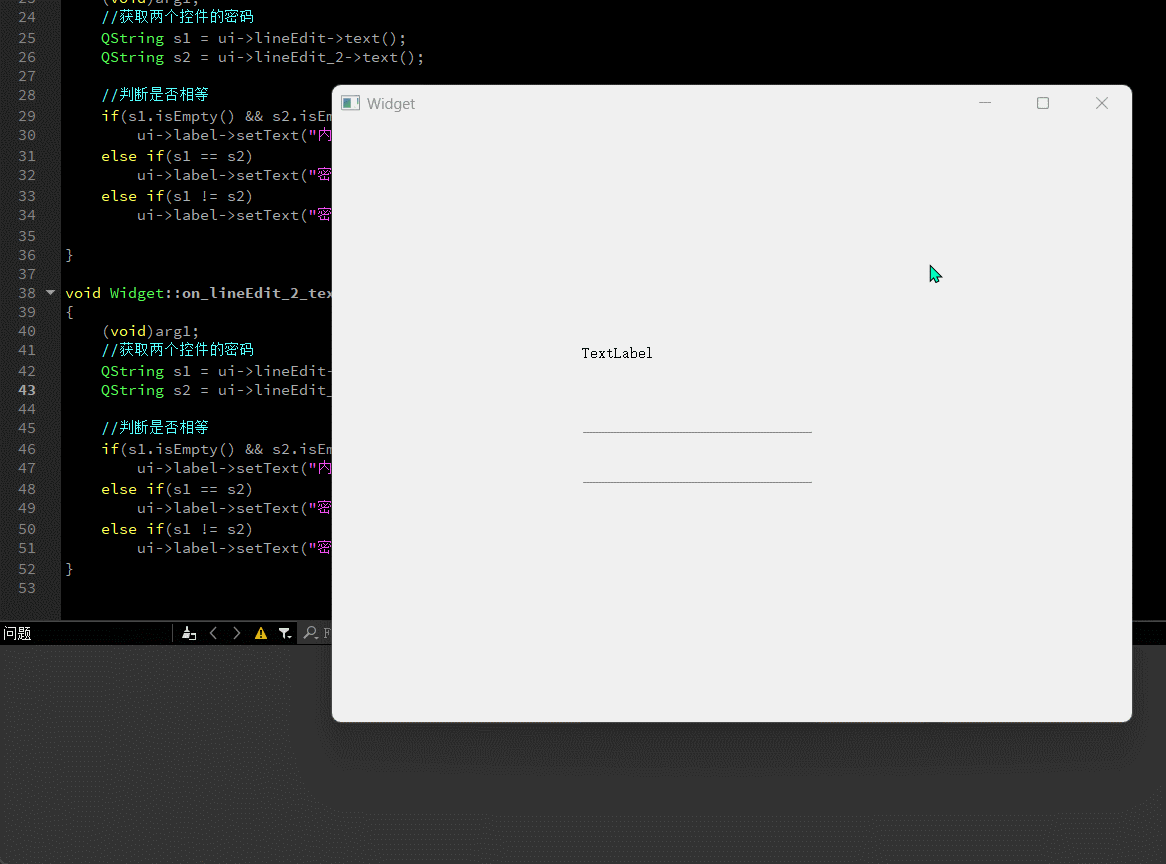The image size is (1166, 864).
Task: Click the //判断是否相等 comment on line 28
Action: coord(155,94)
